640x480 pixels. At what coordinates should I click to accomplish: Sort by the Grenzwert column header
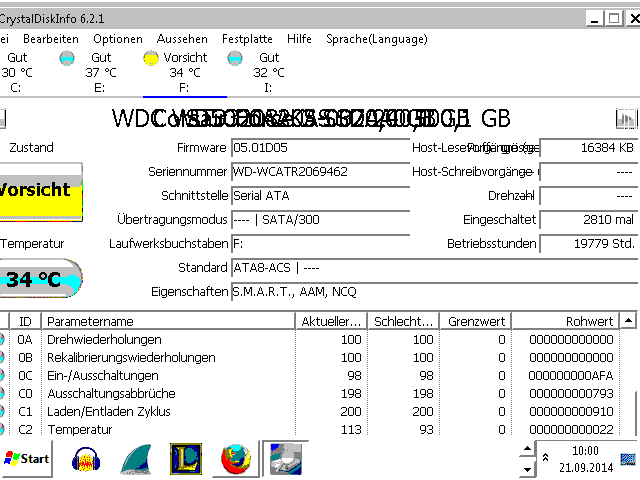click(476, 321)
